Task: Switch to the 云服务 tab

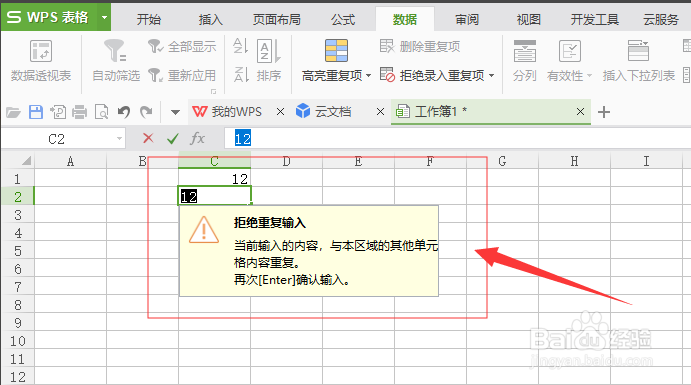Action: [x=661, y=19]
